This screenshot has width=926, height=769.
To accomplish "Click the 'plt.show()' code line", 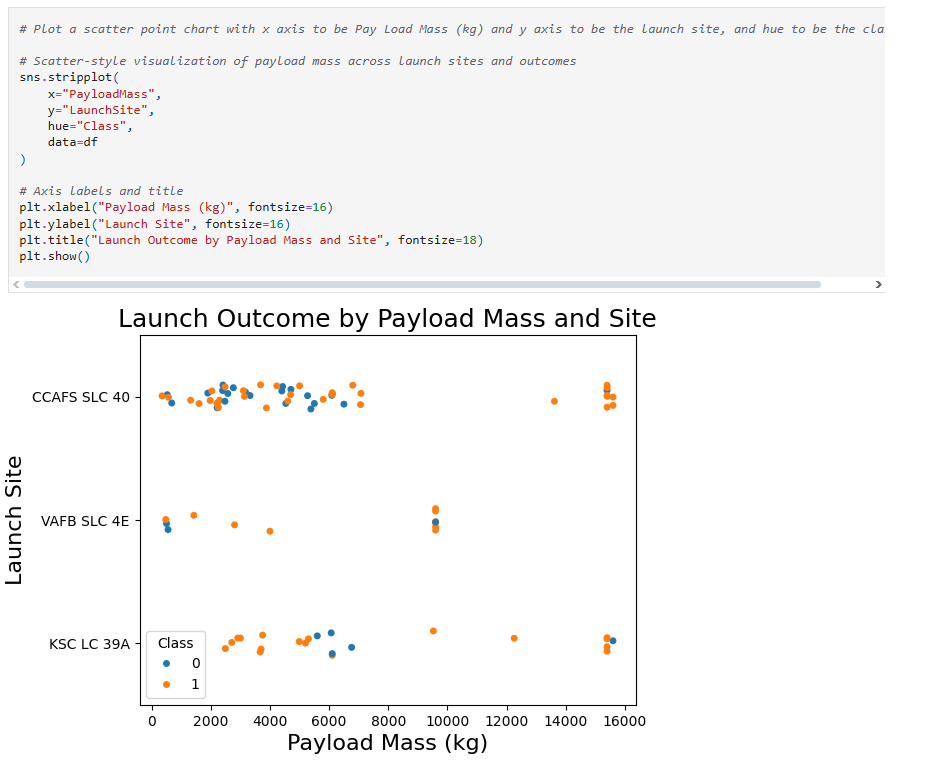I will 54,256.
